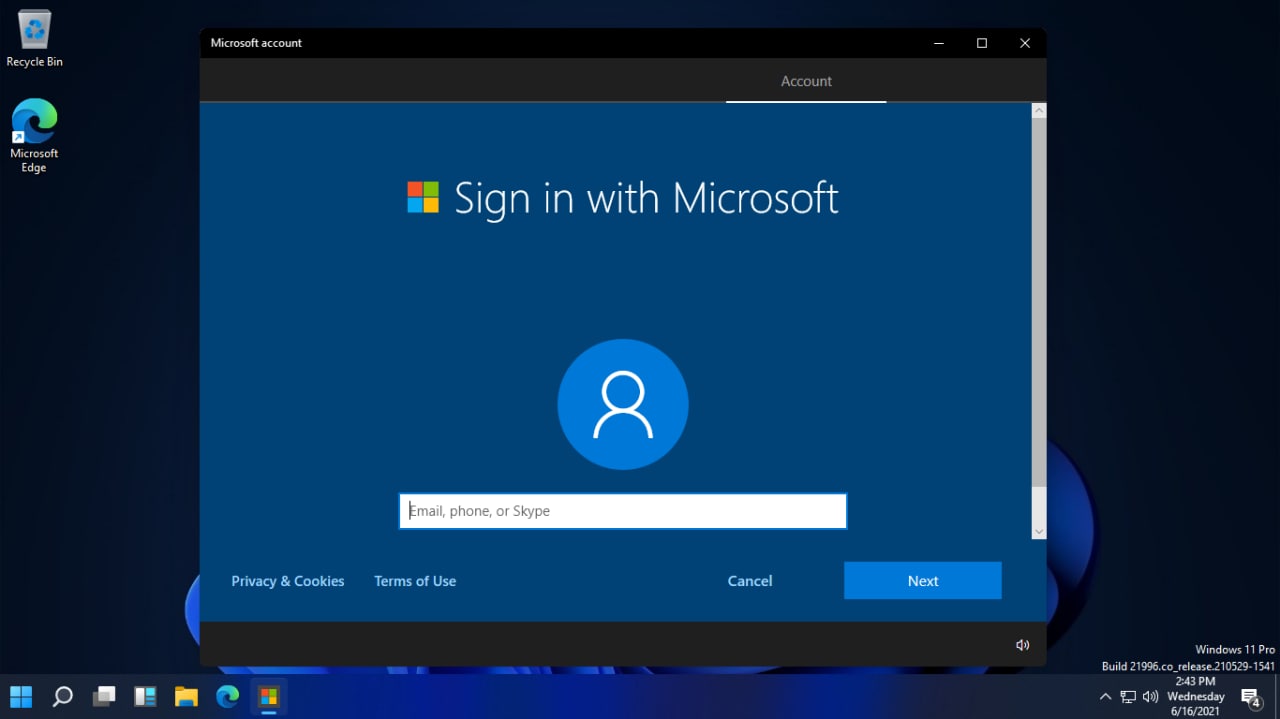Open taskbar clock and date
The image size is (1280, 719).
click(1196, 696)
